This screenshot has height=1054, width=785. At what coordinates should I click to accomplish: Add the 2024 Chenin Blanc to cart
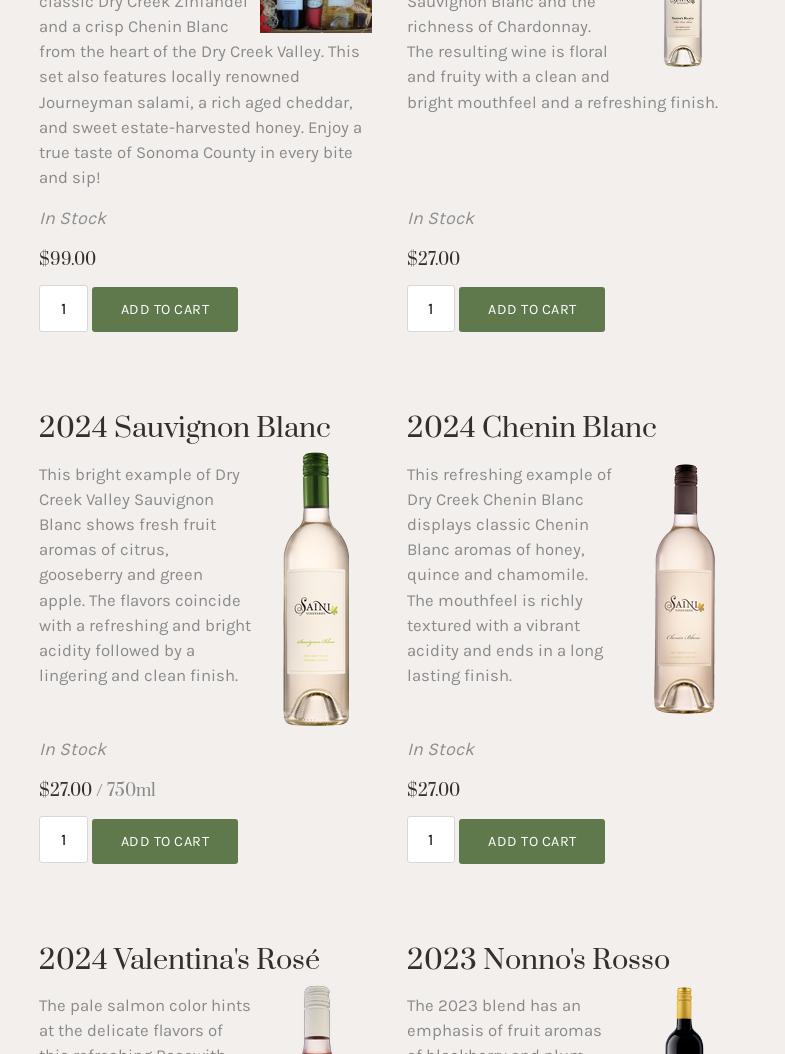point(532,841)
